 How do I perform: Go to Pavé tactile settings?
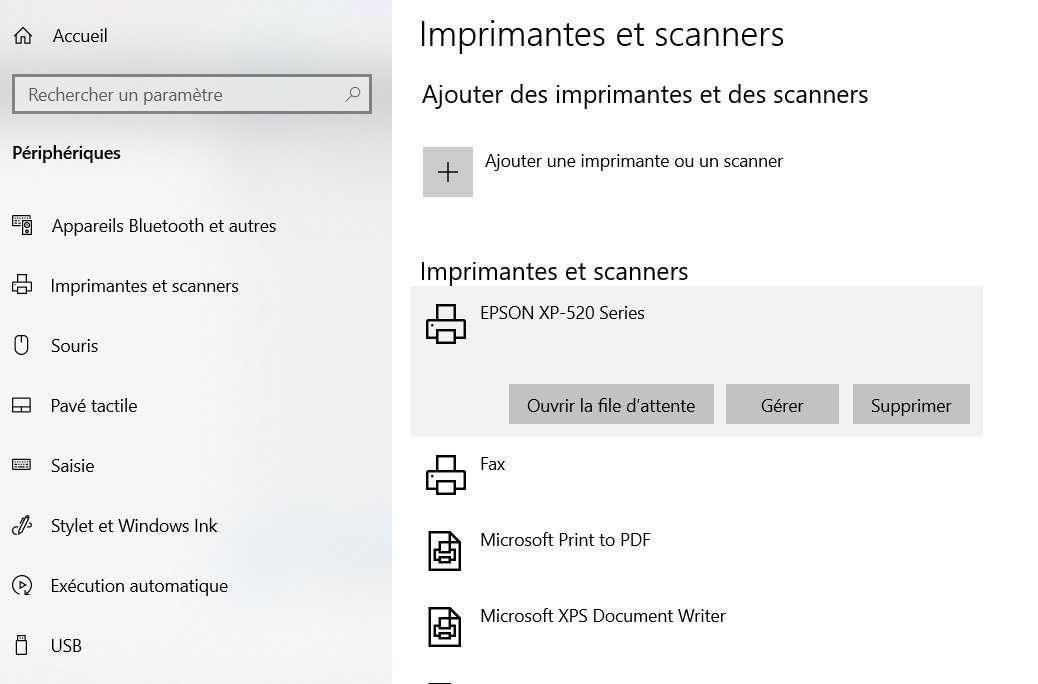click(94, 406)
